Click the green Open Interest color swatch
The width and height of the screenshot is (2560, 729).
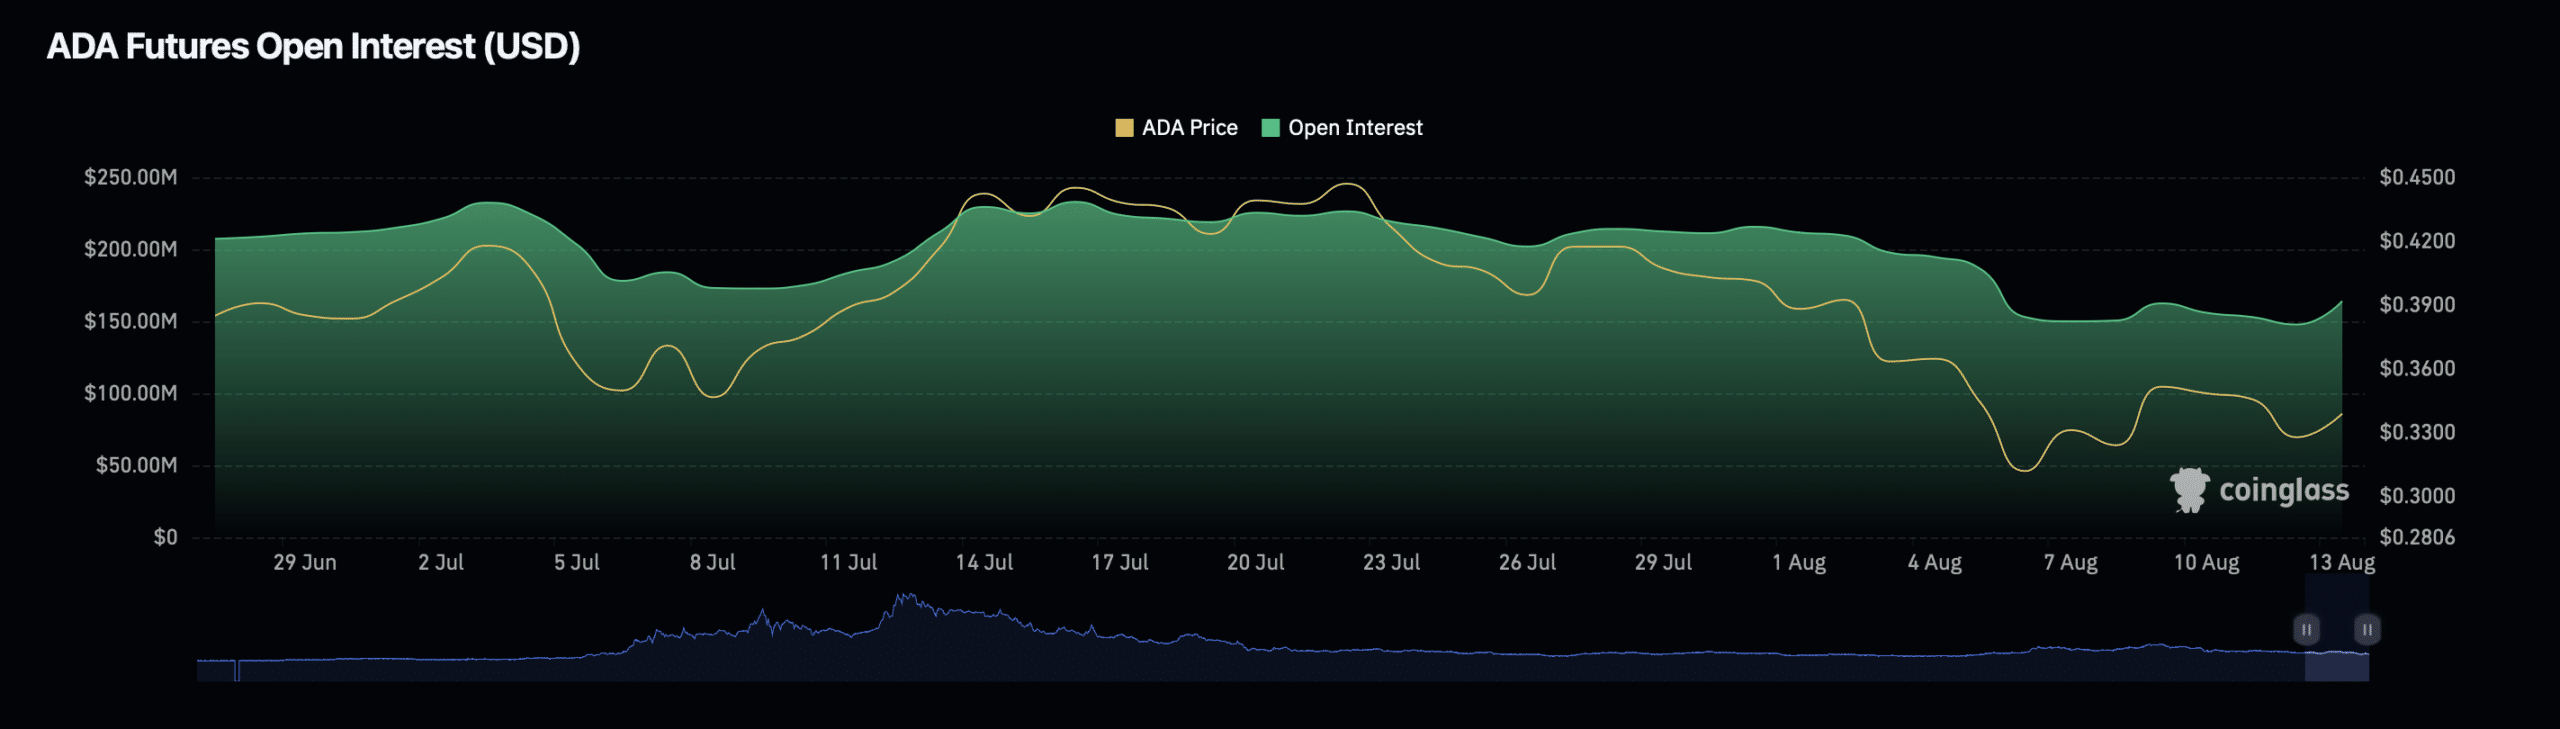pyautogui.click(x=1271, y=128)
